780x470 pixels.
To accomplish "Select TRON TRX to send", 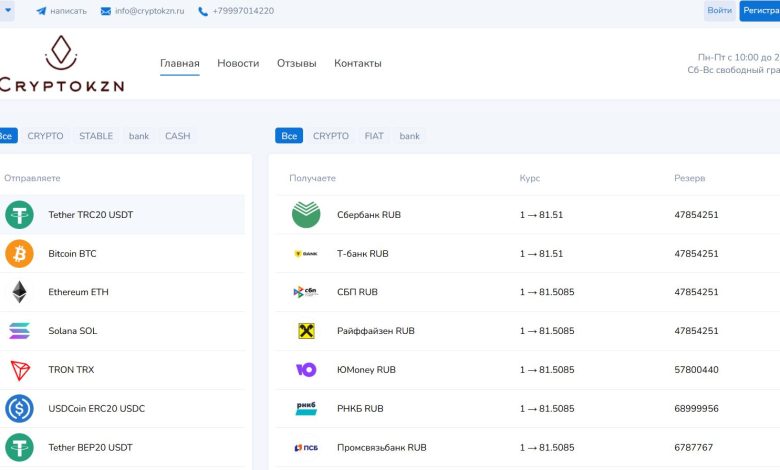I will tap(122, 370).
